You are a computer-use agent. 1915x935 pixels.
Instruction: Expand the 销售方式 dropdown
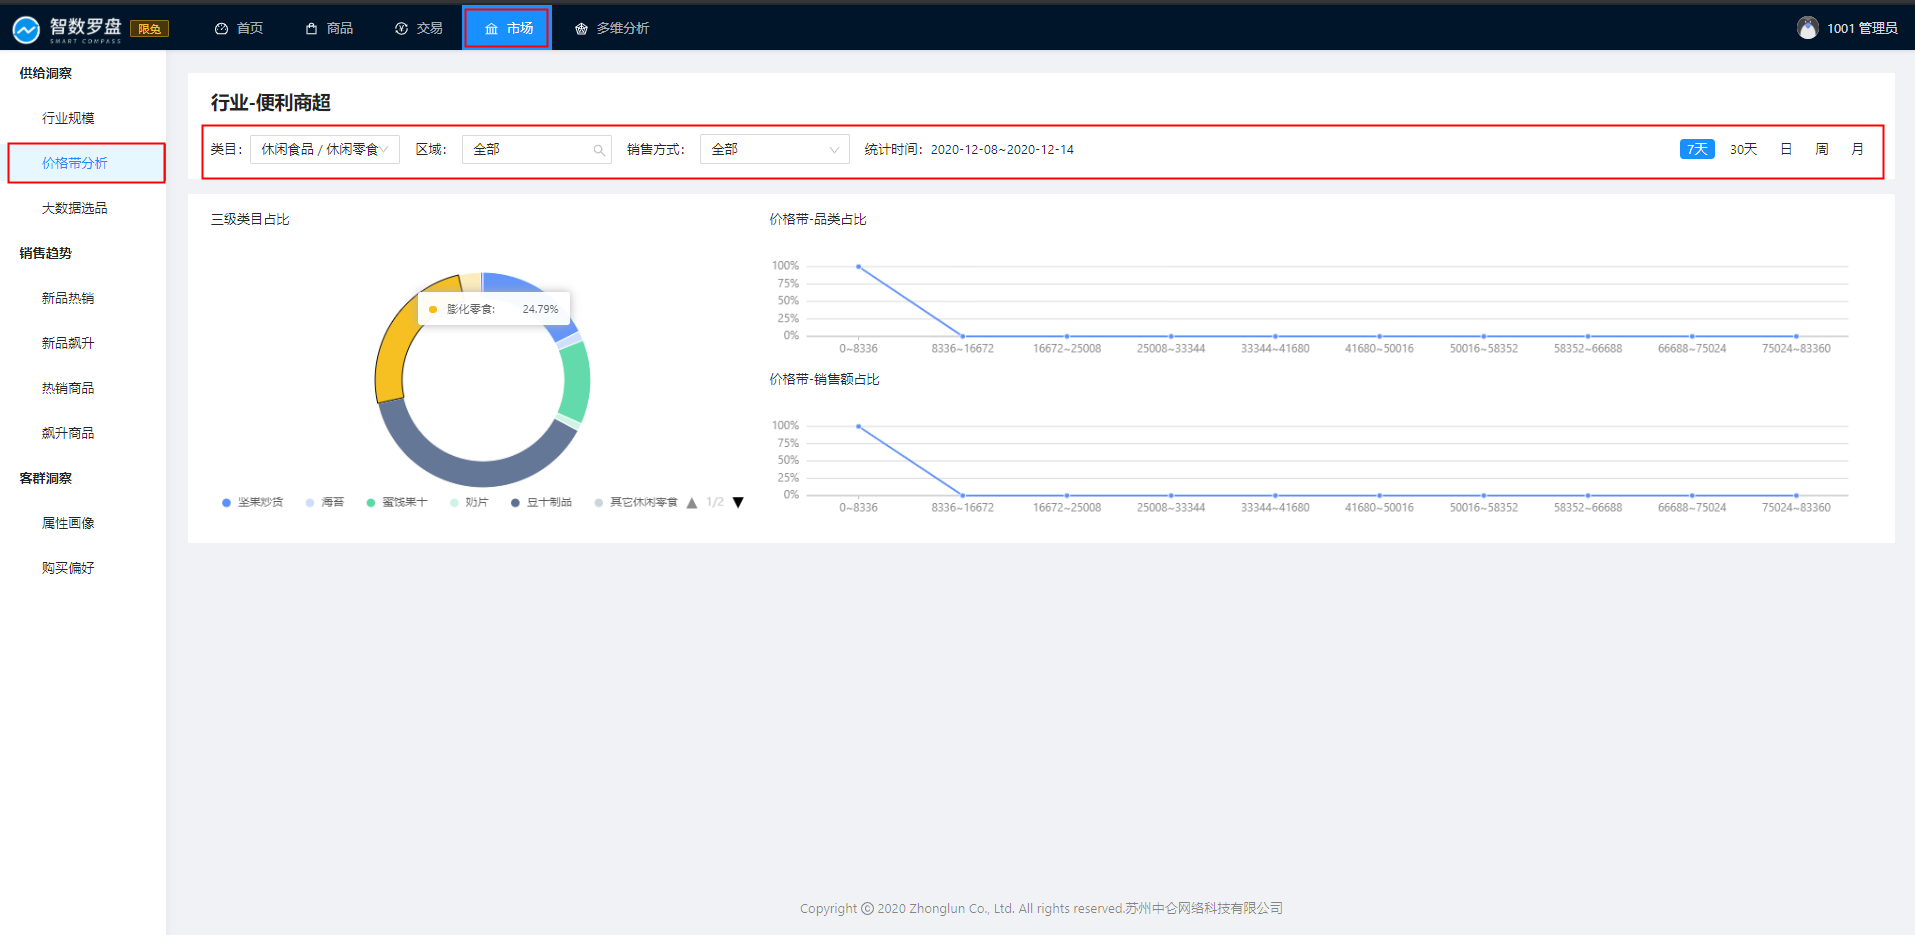[x=774, y=149]
